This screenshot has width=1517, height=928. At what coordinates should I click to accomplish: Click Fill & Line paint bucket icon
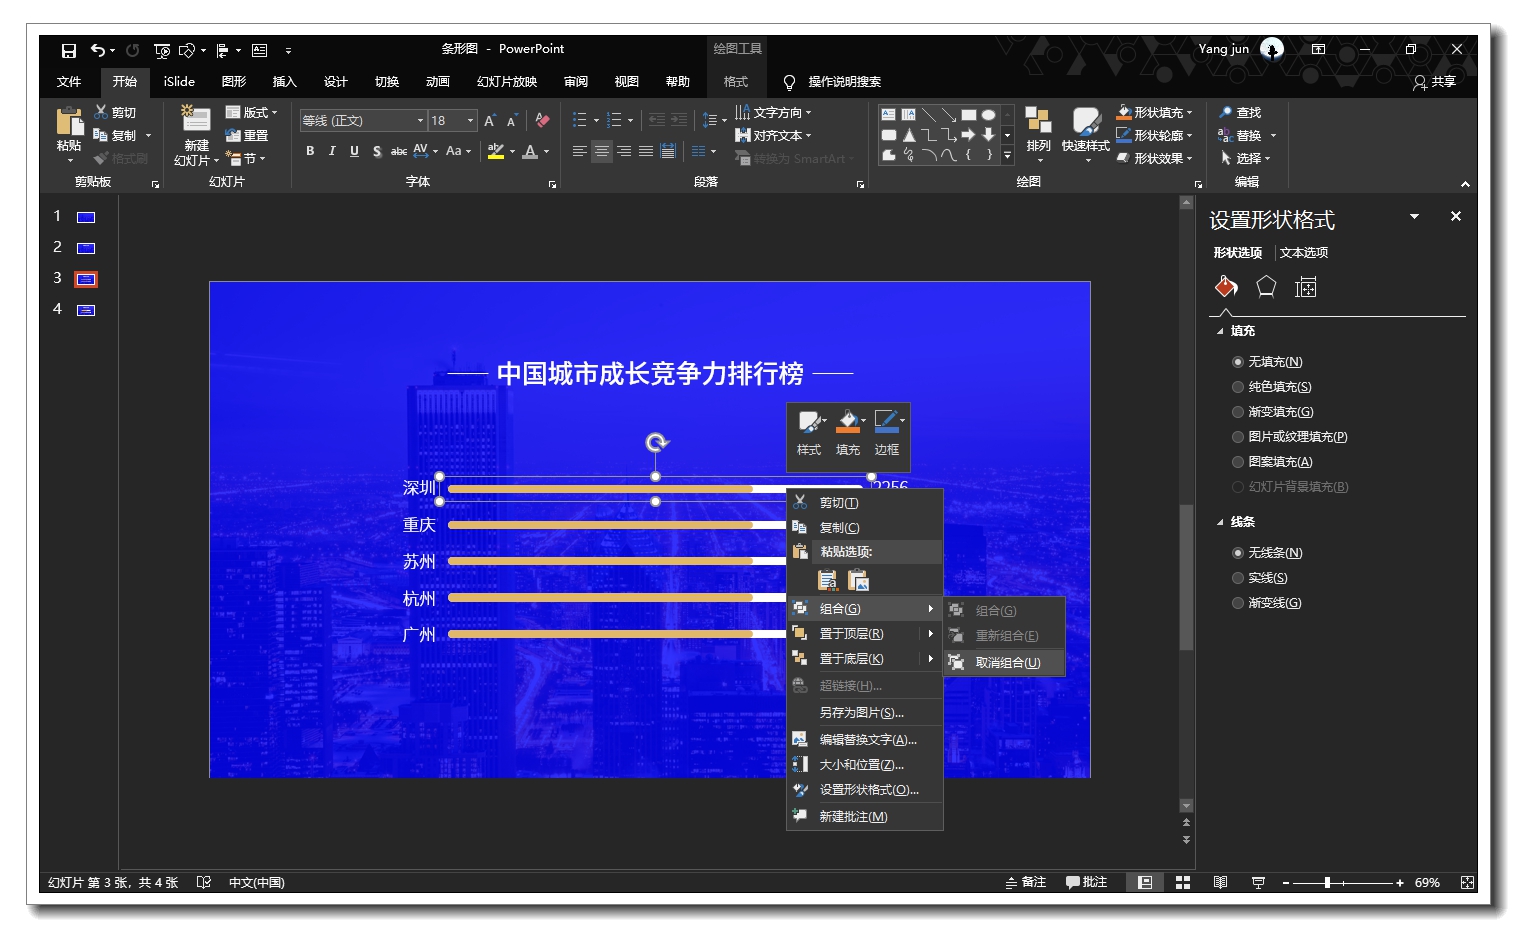1227,287
